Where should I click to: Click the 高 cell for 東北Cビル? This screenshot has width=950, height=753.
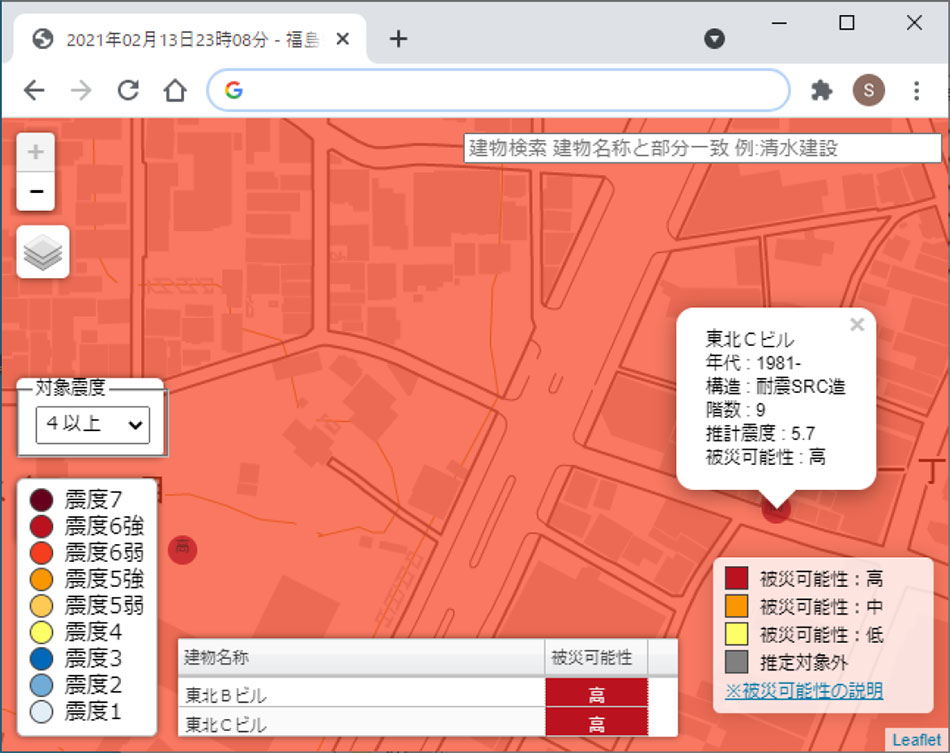click(x=596, y=722)
